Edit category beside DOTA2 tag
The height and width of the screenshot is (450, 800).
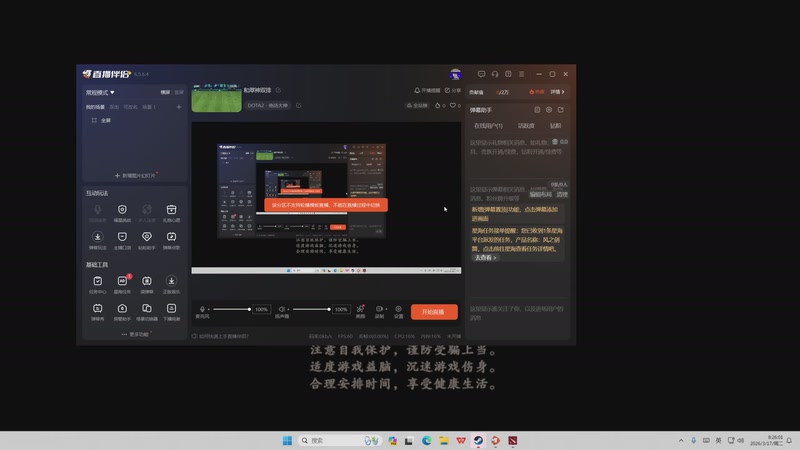298,106
